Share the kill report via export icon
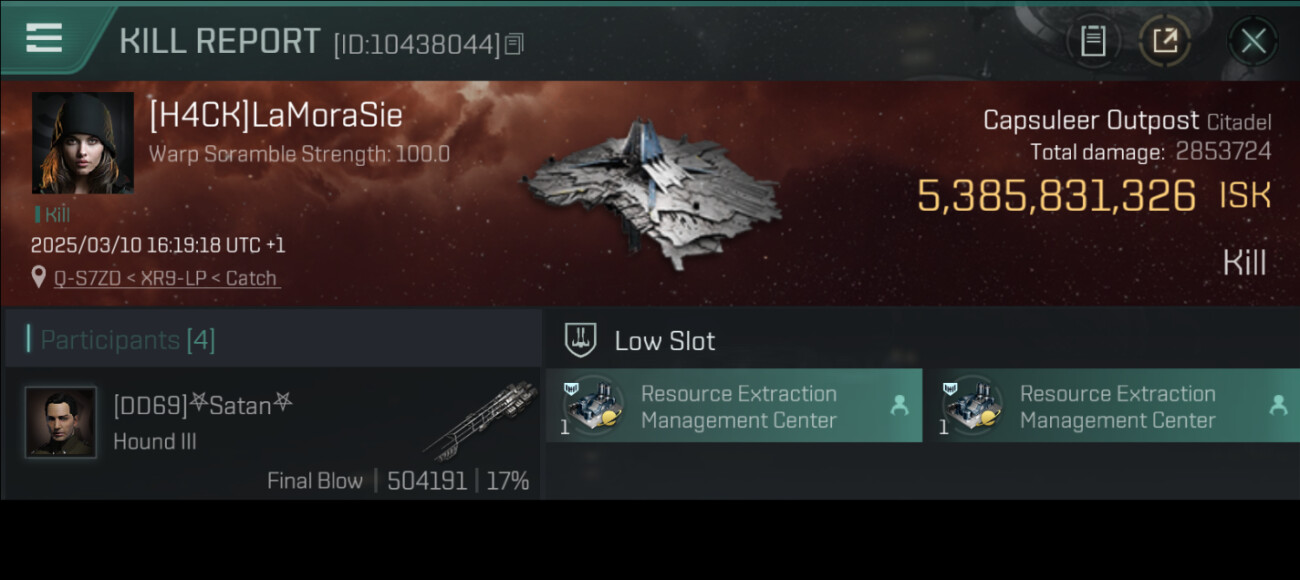 coord(1165,41)
